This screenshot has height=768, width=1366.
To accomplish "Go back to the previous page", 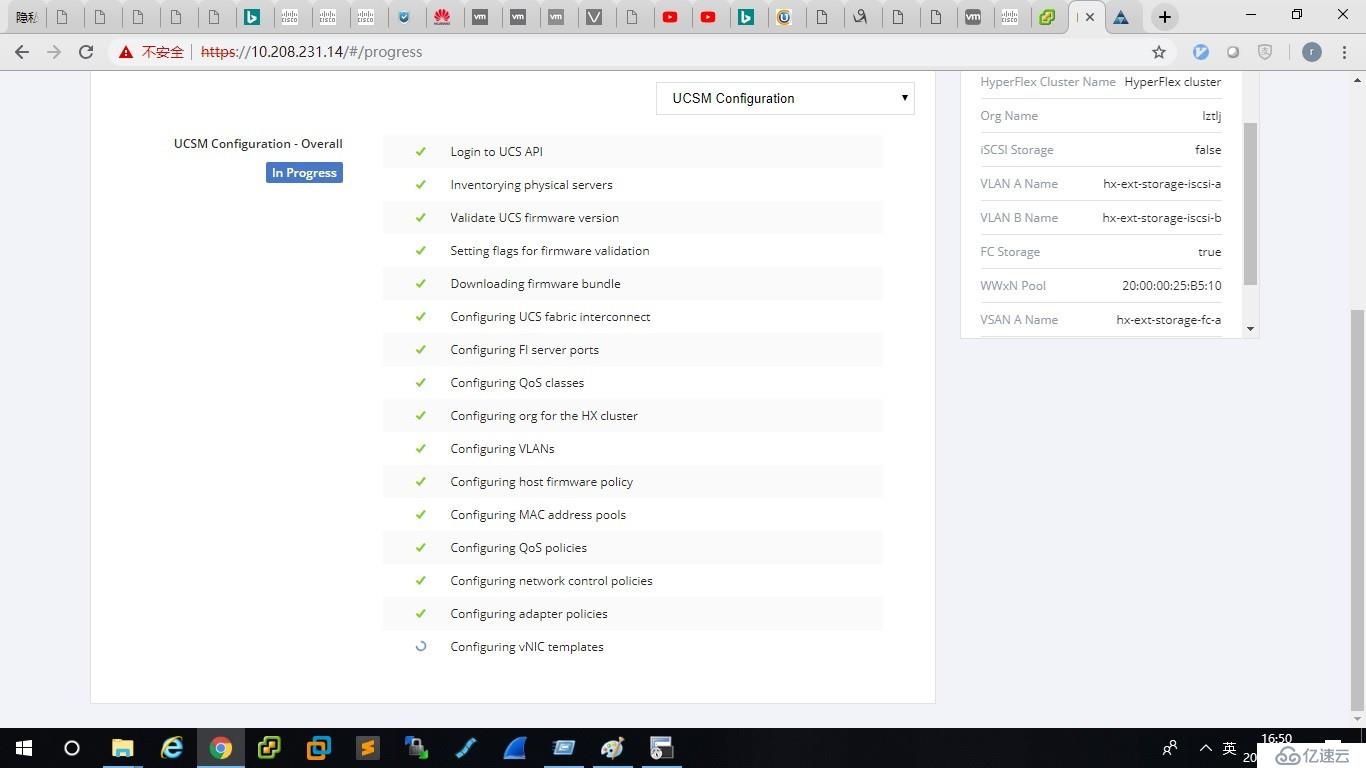I will (x=22, y=52).
